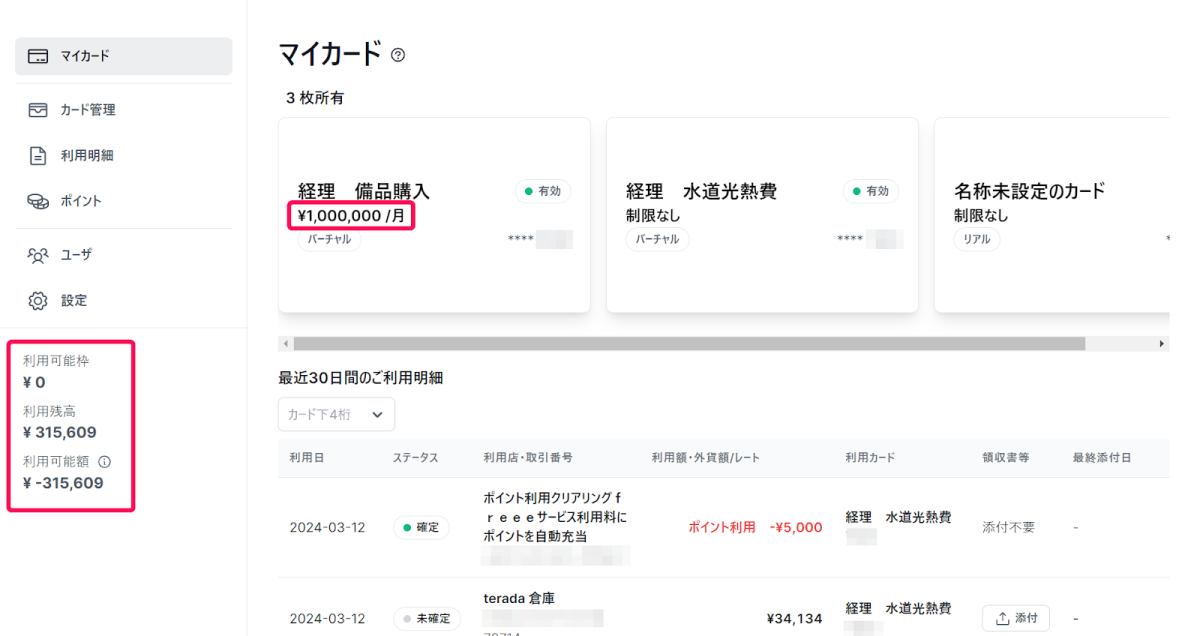Click the info icon next to 利用可能額
This screenshot has width=1200, height=636.
(x=105, y=462)
